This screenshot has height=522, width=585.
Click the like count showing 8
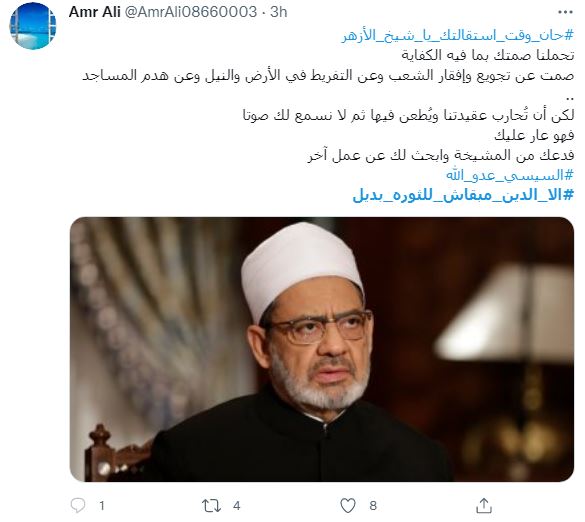coord(373,506)
